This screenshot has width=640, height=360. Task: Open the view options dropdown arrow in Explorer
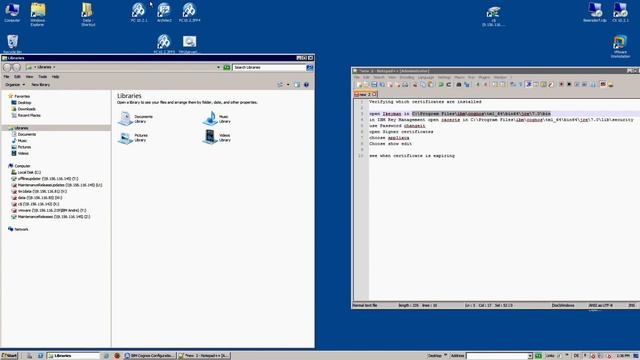288,84
